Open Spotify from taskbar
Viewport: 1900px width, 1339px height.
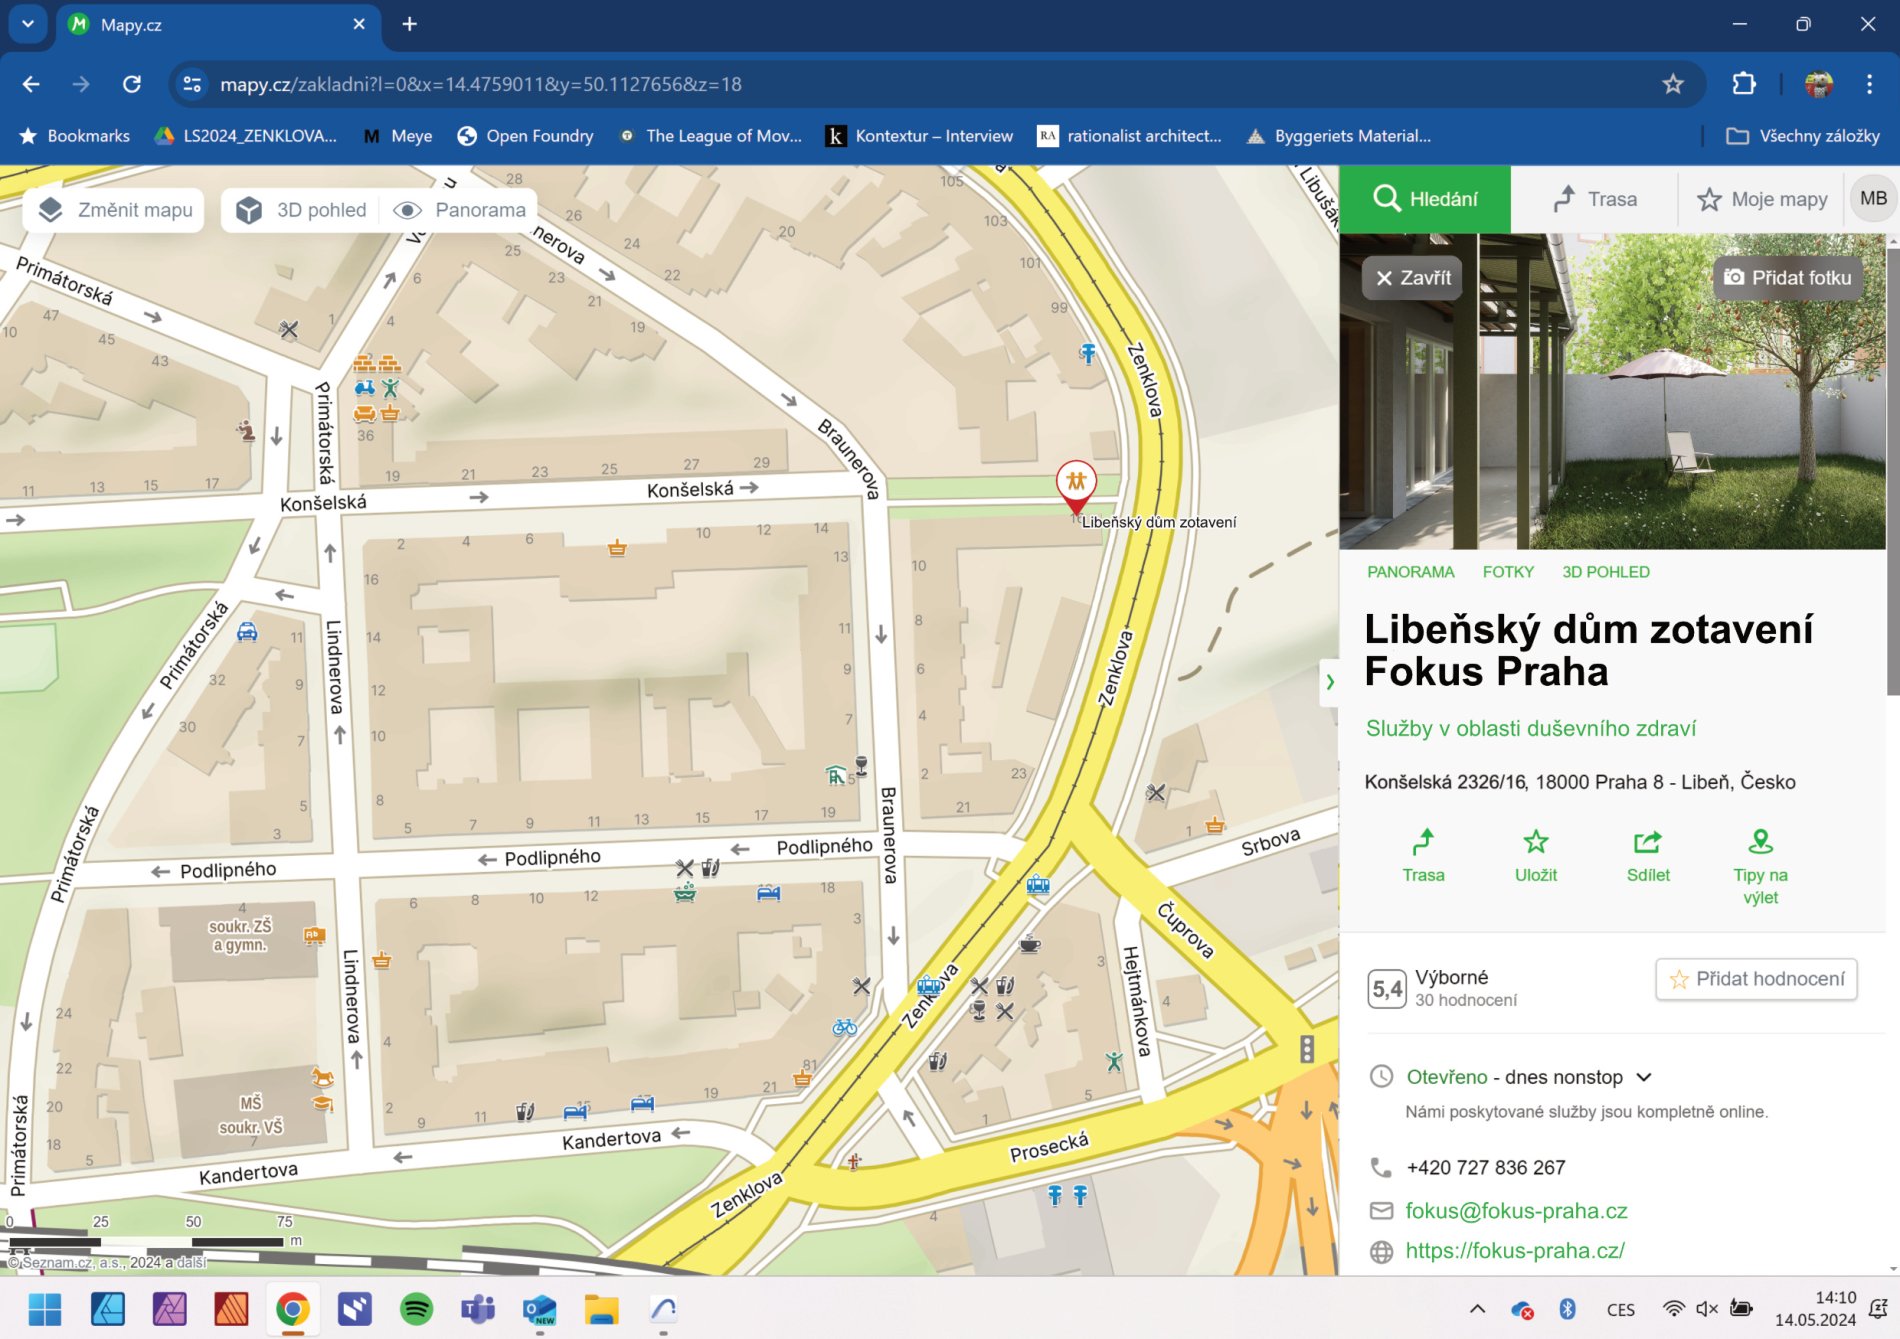click(x=416, y=1309)
